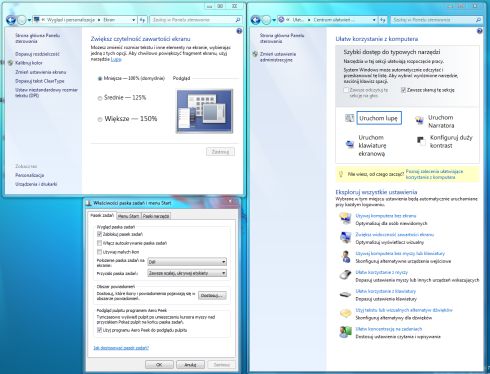Screen dimensions: 490x374
Task: Open Przyciski paska zadań dropdown
Action: (187, 273)
